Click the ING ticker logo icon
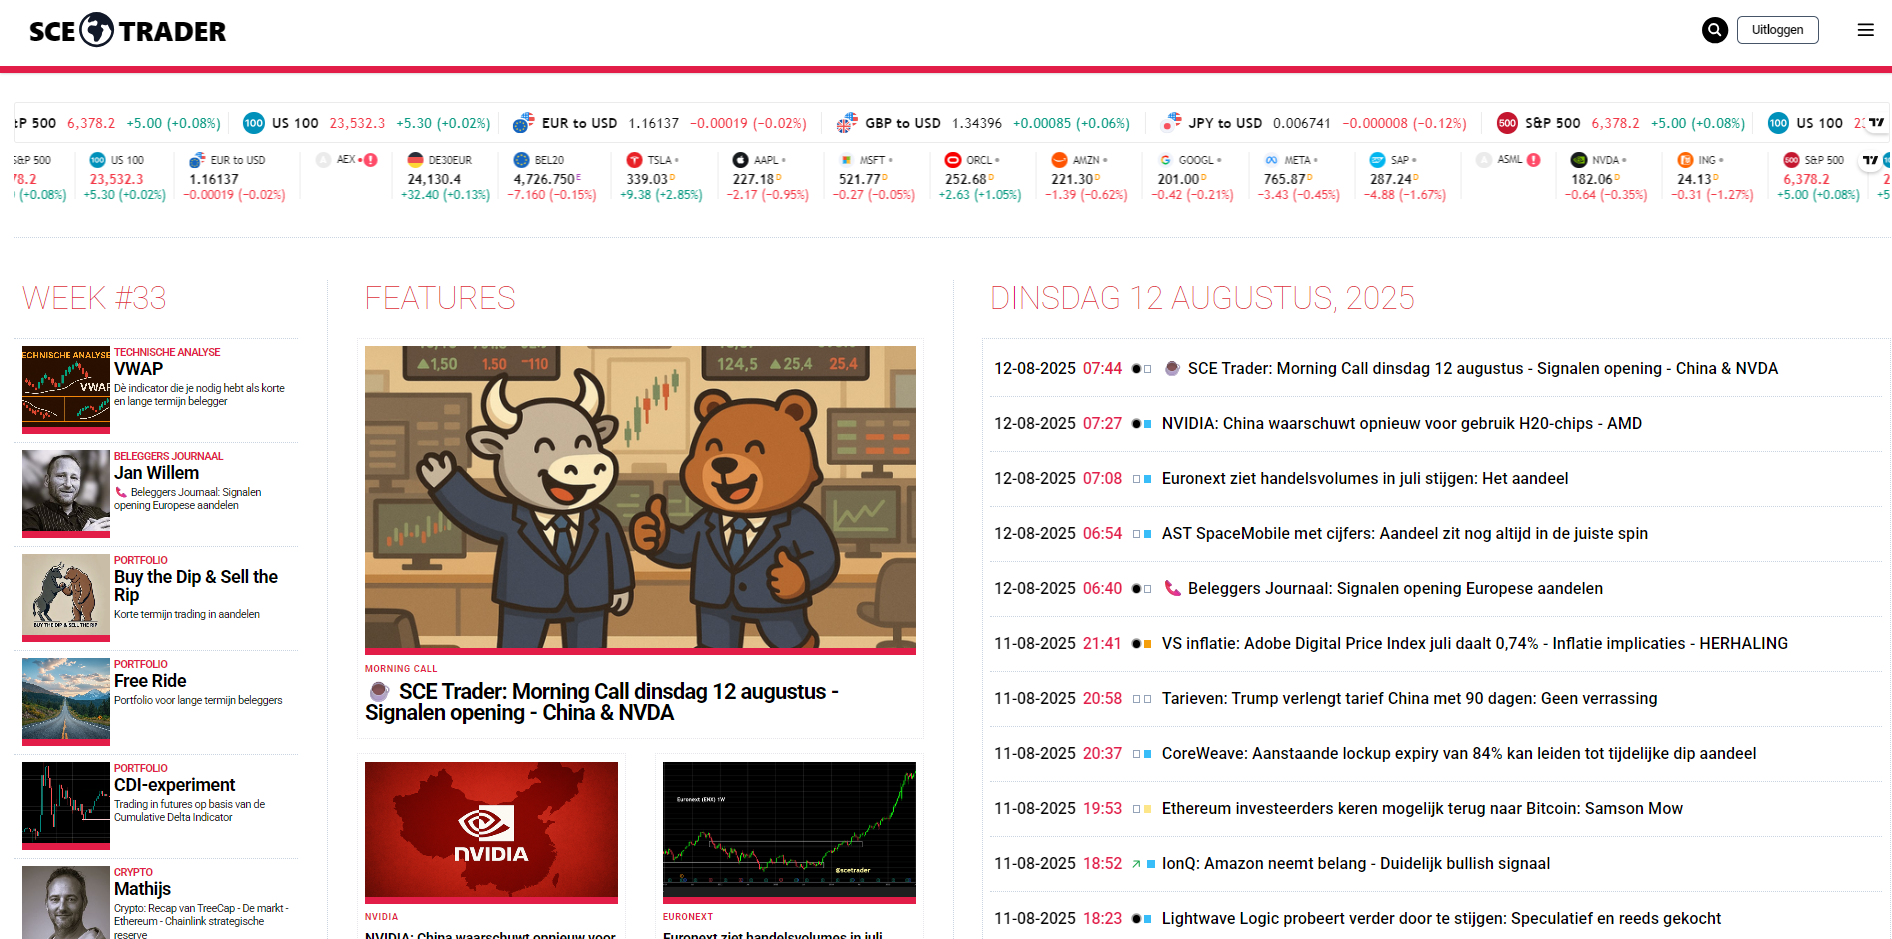Viewport: 1892px width, 939px height. (1685, 160)
